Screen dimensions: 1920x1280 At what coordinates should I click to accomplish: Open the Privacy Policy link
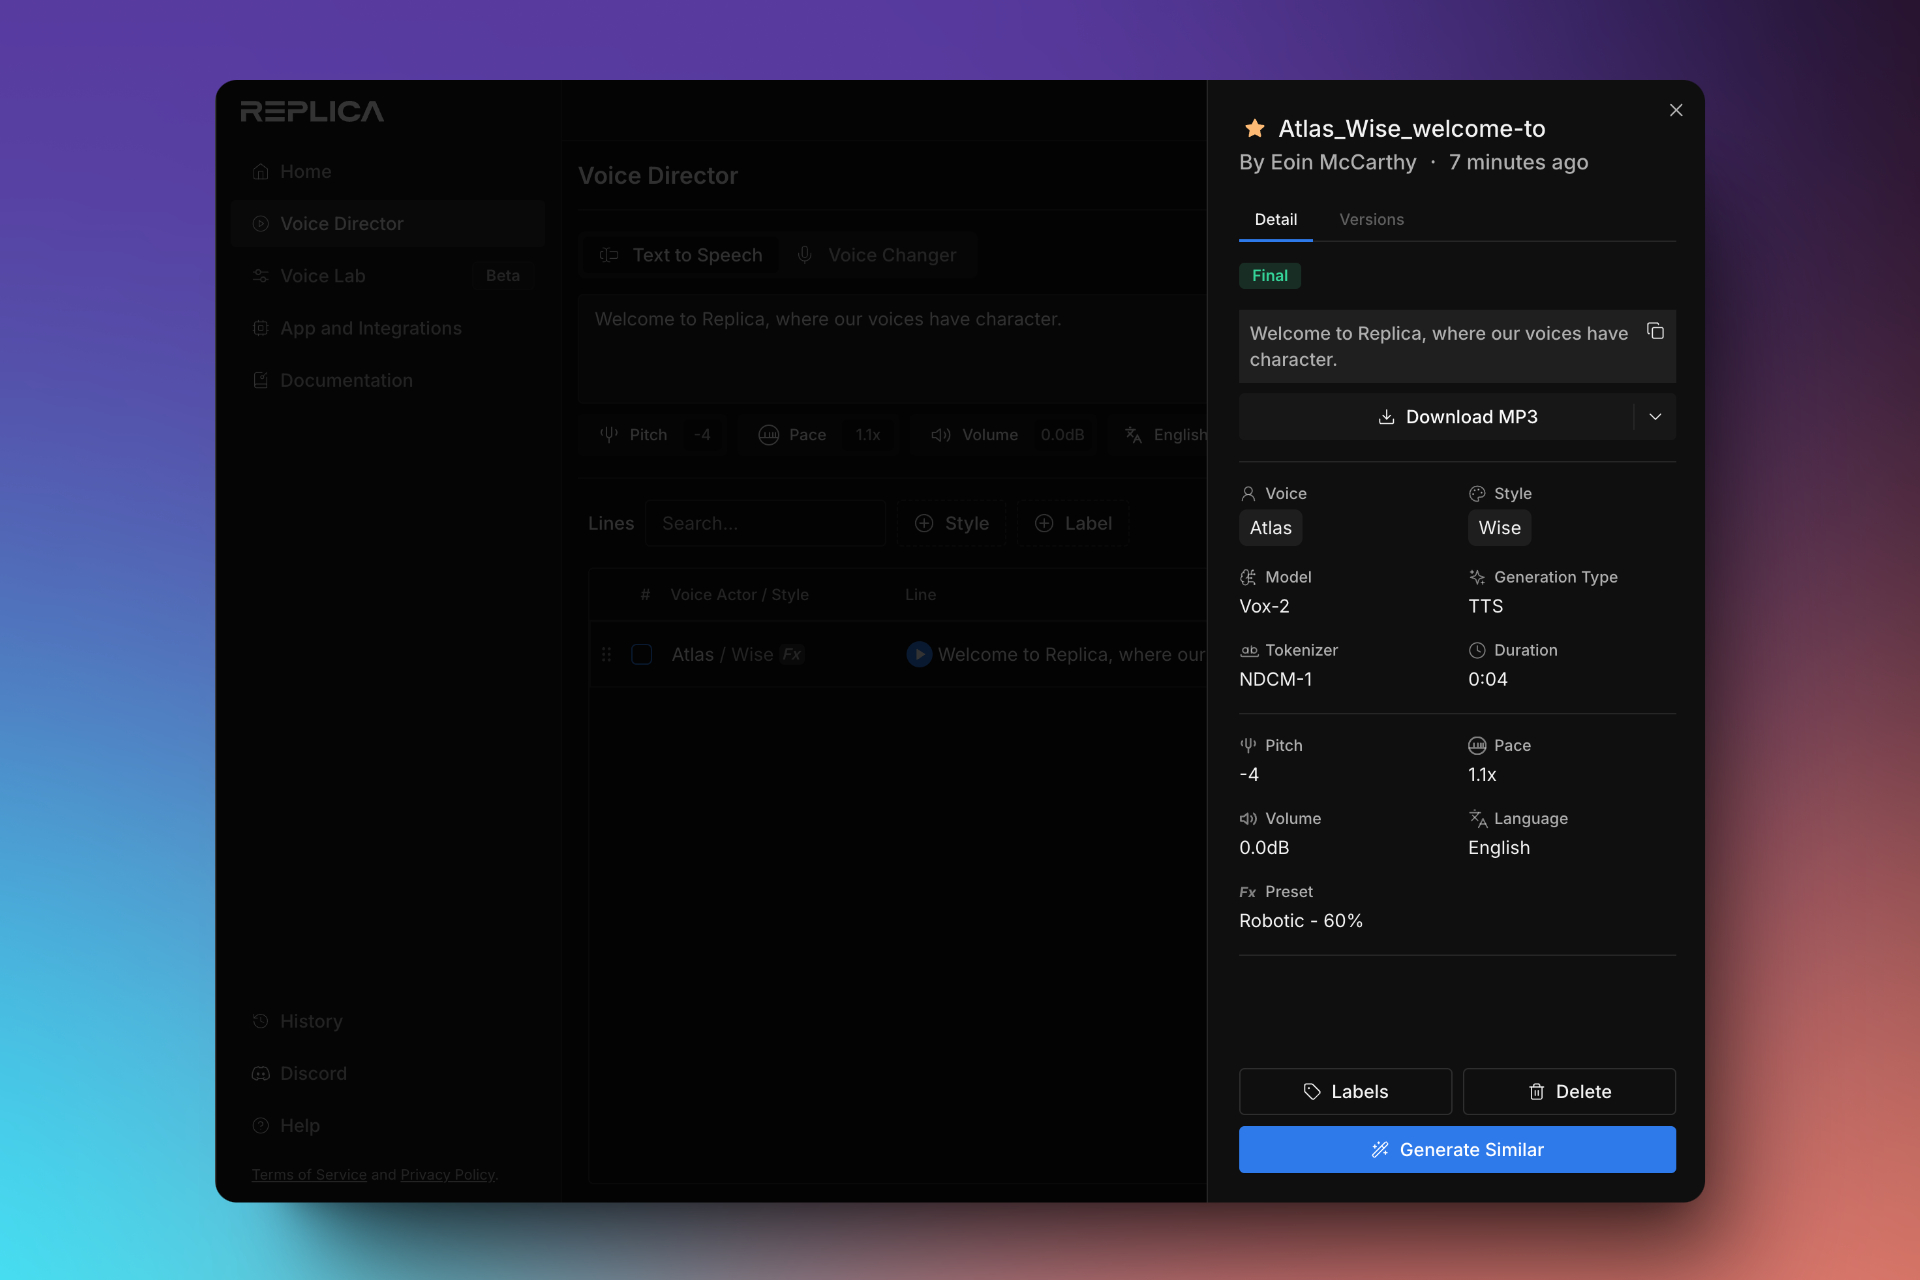pyautogui.click(x=447, y=1174)
